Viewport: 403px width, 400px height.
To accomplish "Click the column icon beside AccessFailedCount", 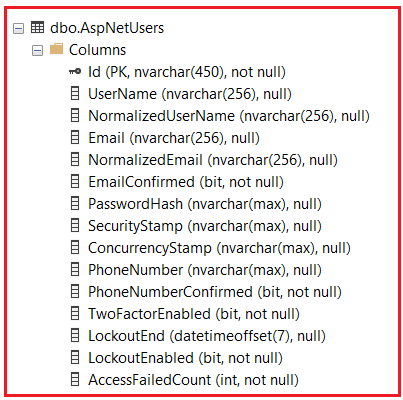I will 75,379.
